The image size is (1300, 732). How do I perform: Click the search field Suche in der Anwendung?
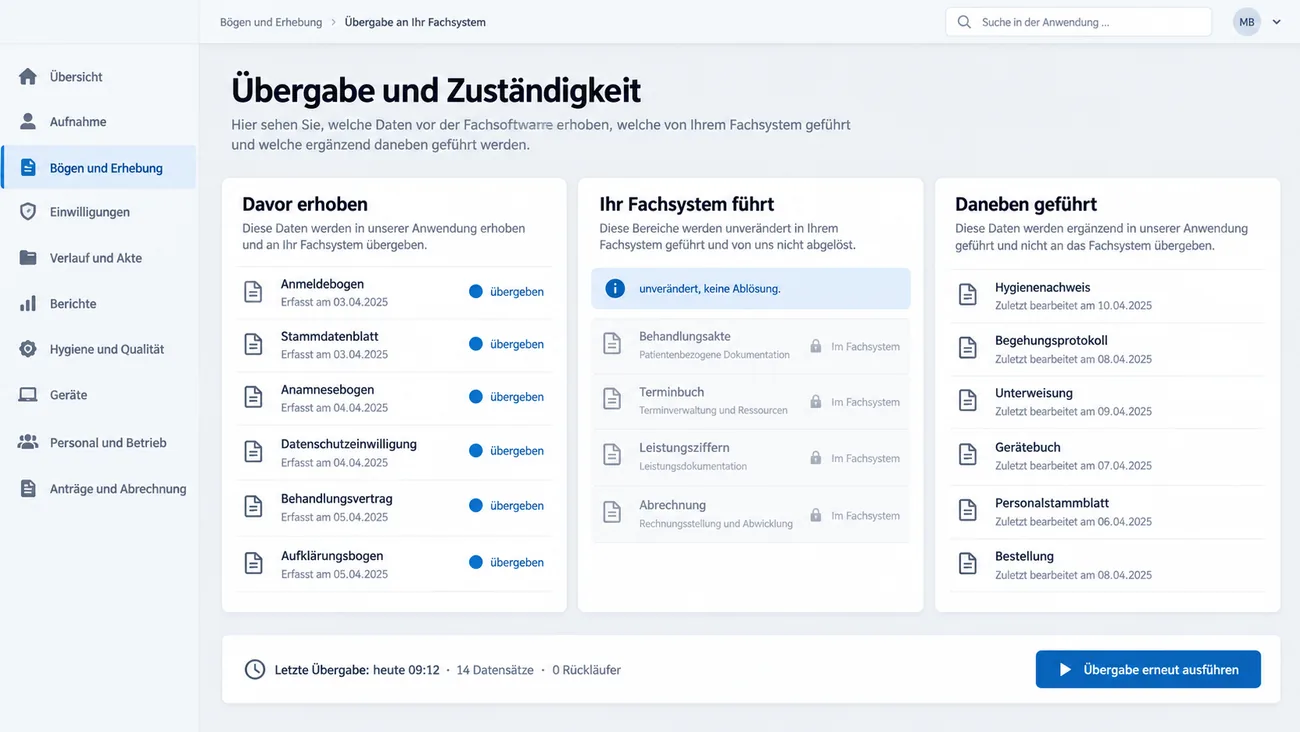1079,22
